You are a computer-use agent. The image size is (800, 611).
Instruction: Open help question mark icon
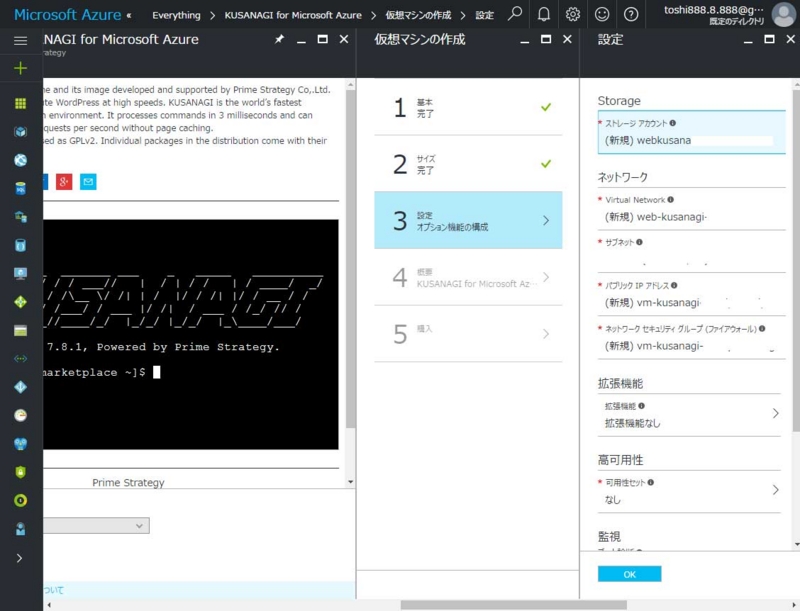point(631,14)
